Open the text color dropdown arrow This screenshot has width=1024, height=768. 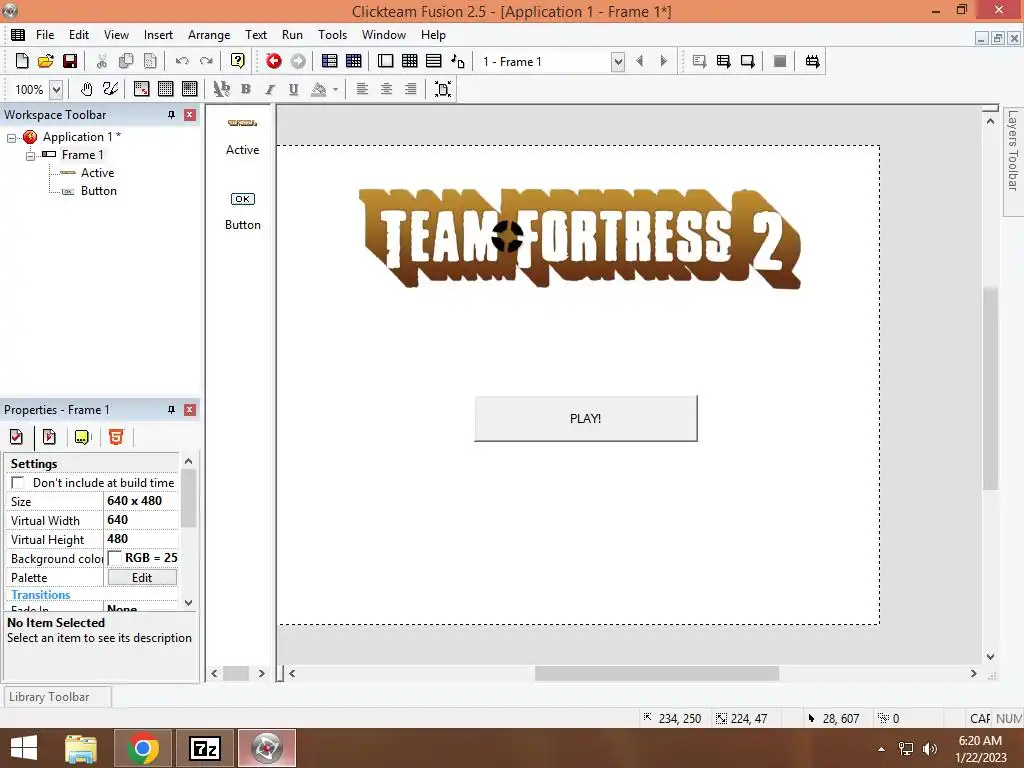[336, 89]
